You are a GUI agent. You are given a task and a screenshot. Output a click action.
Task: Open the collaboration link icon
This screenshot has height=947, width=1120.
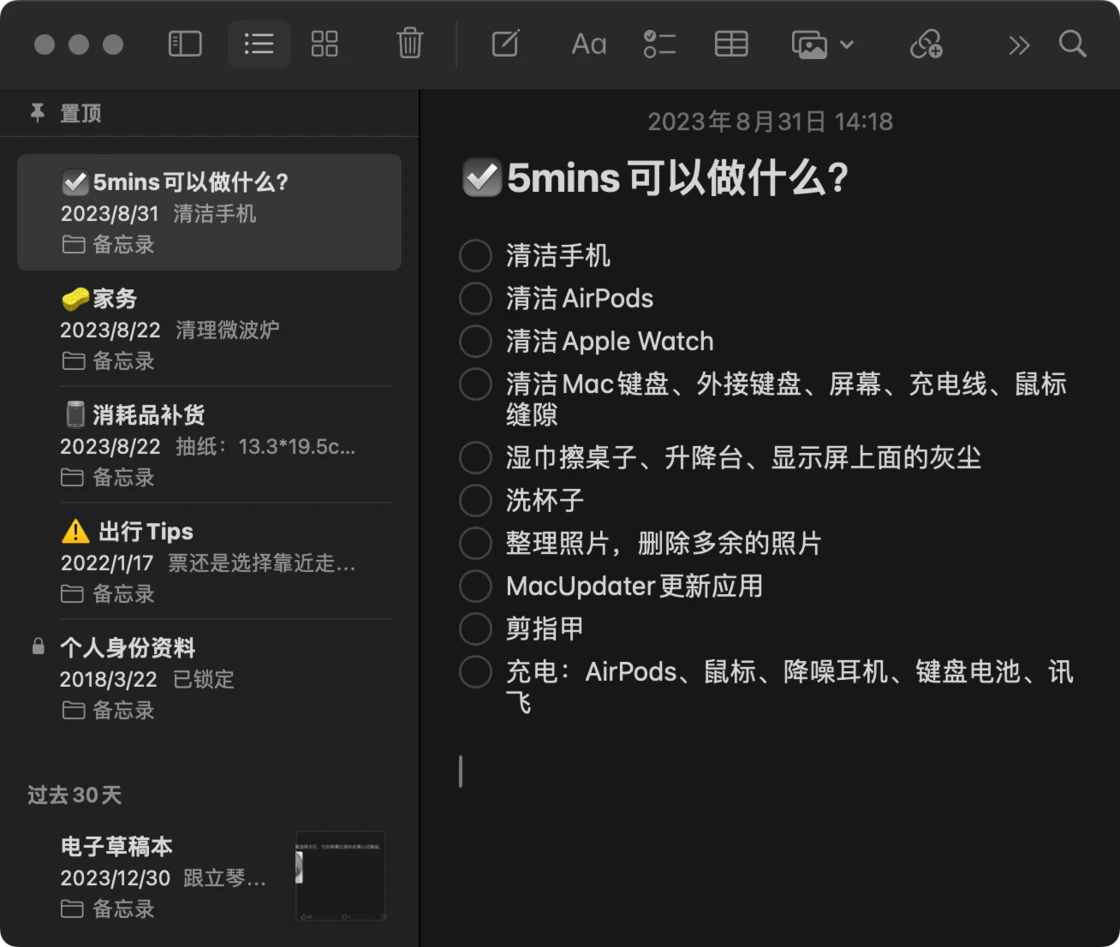tap(925, 44)
